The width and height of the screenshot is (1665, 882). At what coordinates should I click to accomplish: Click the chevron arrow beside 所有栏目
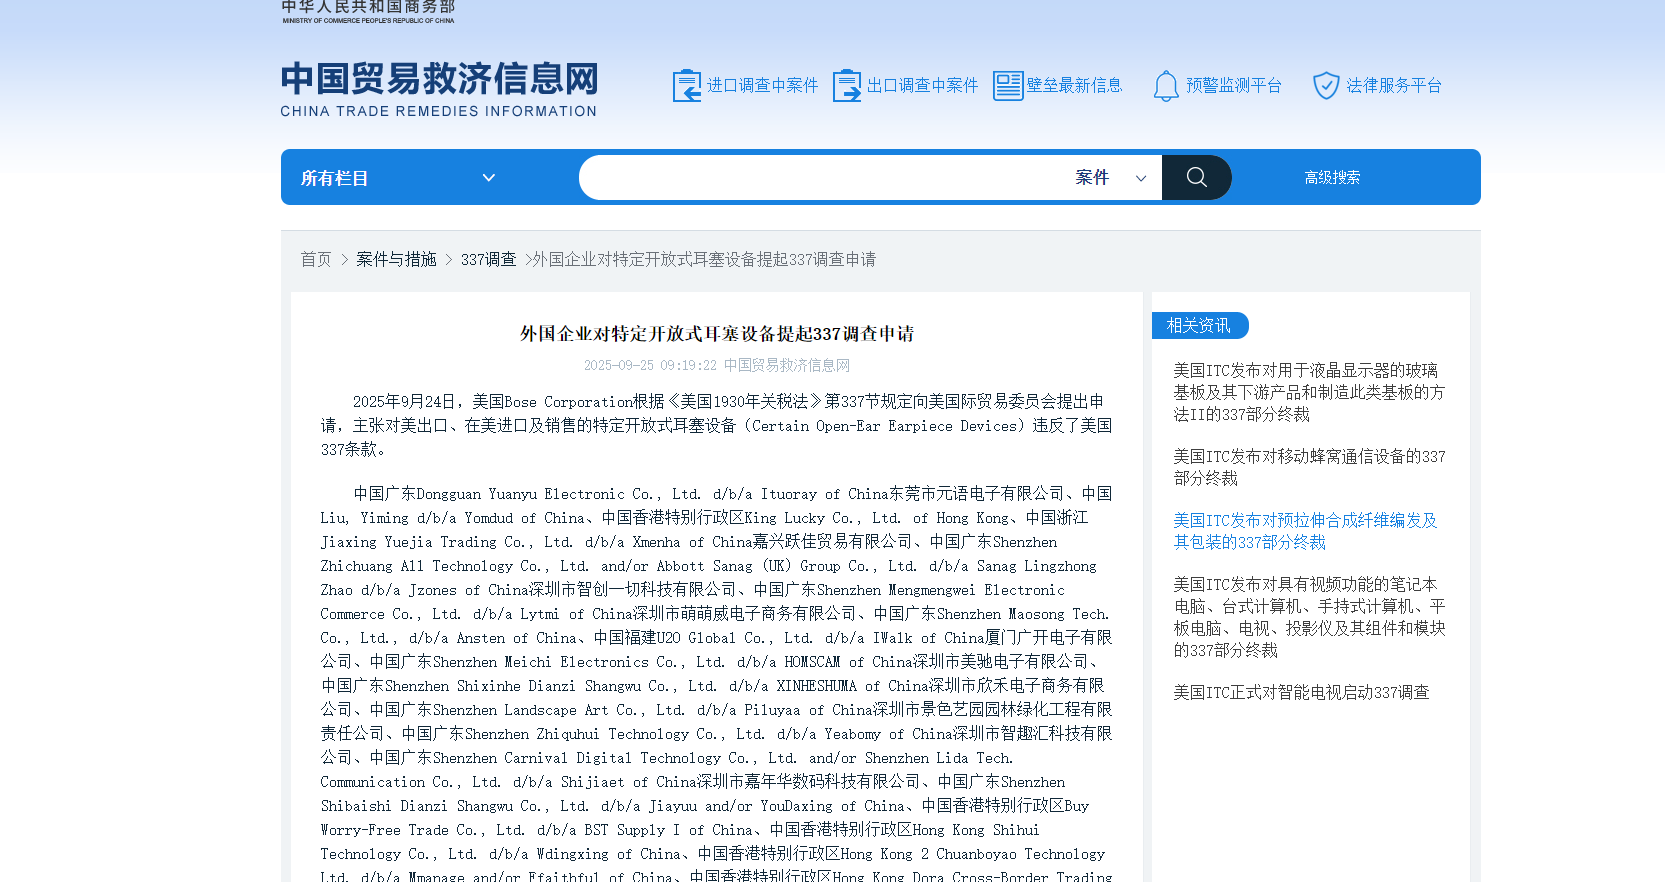tap(488, 178)
